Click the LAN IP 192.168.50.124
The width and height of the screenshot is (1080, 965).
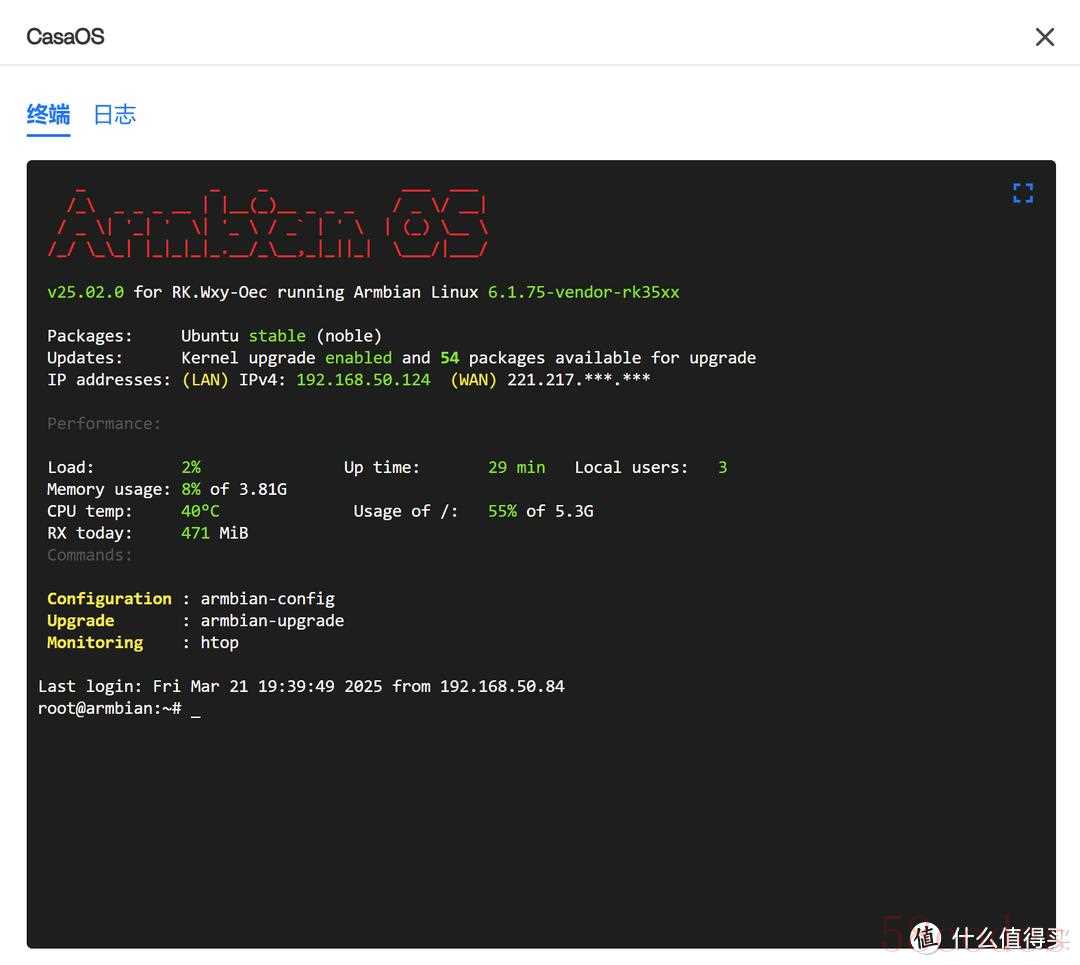pyautogui.click(x=363, y=380)
